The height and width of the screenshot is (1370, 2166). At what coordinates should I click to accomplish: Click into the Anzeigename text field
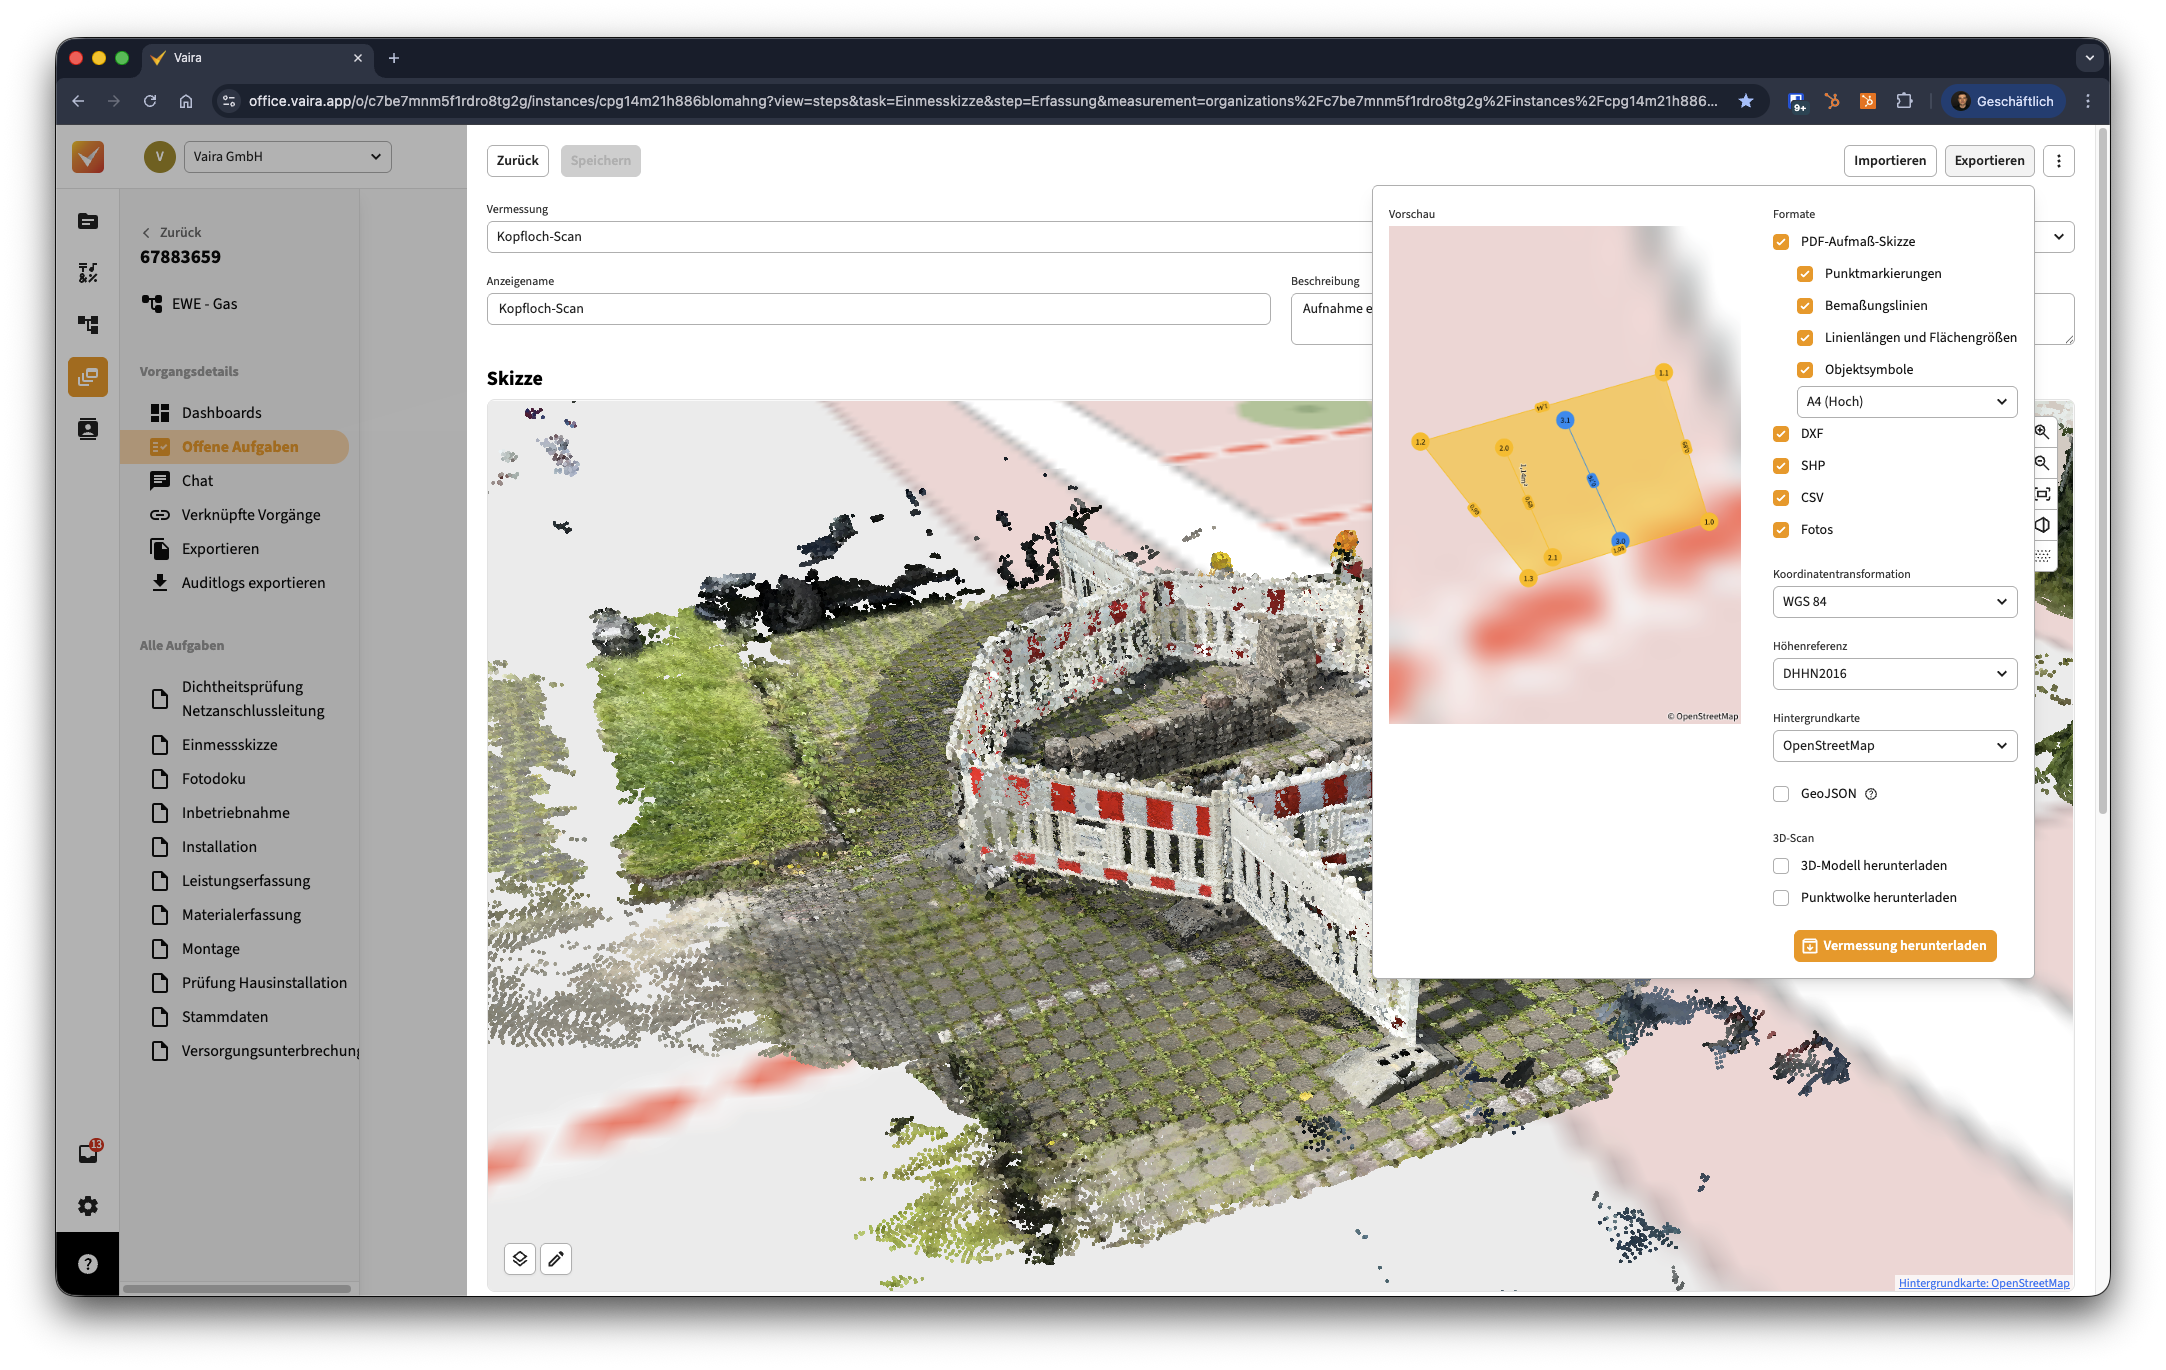point(878,309)
